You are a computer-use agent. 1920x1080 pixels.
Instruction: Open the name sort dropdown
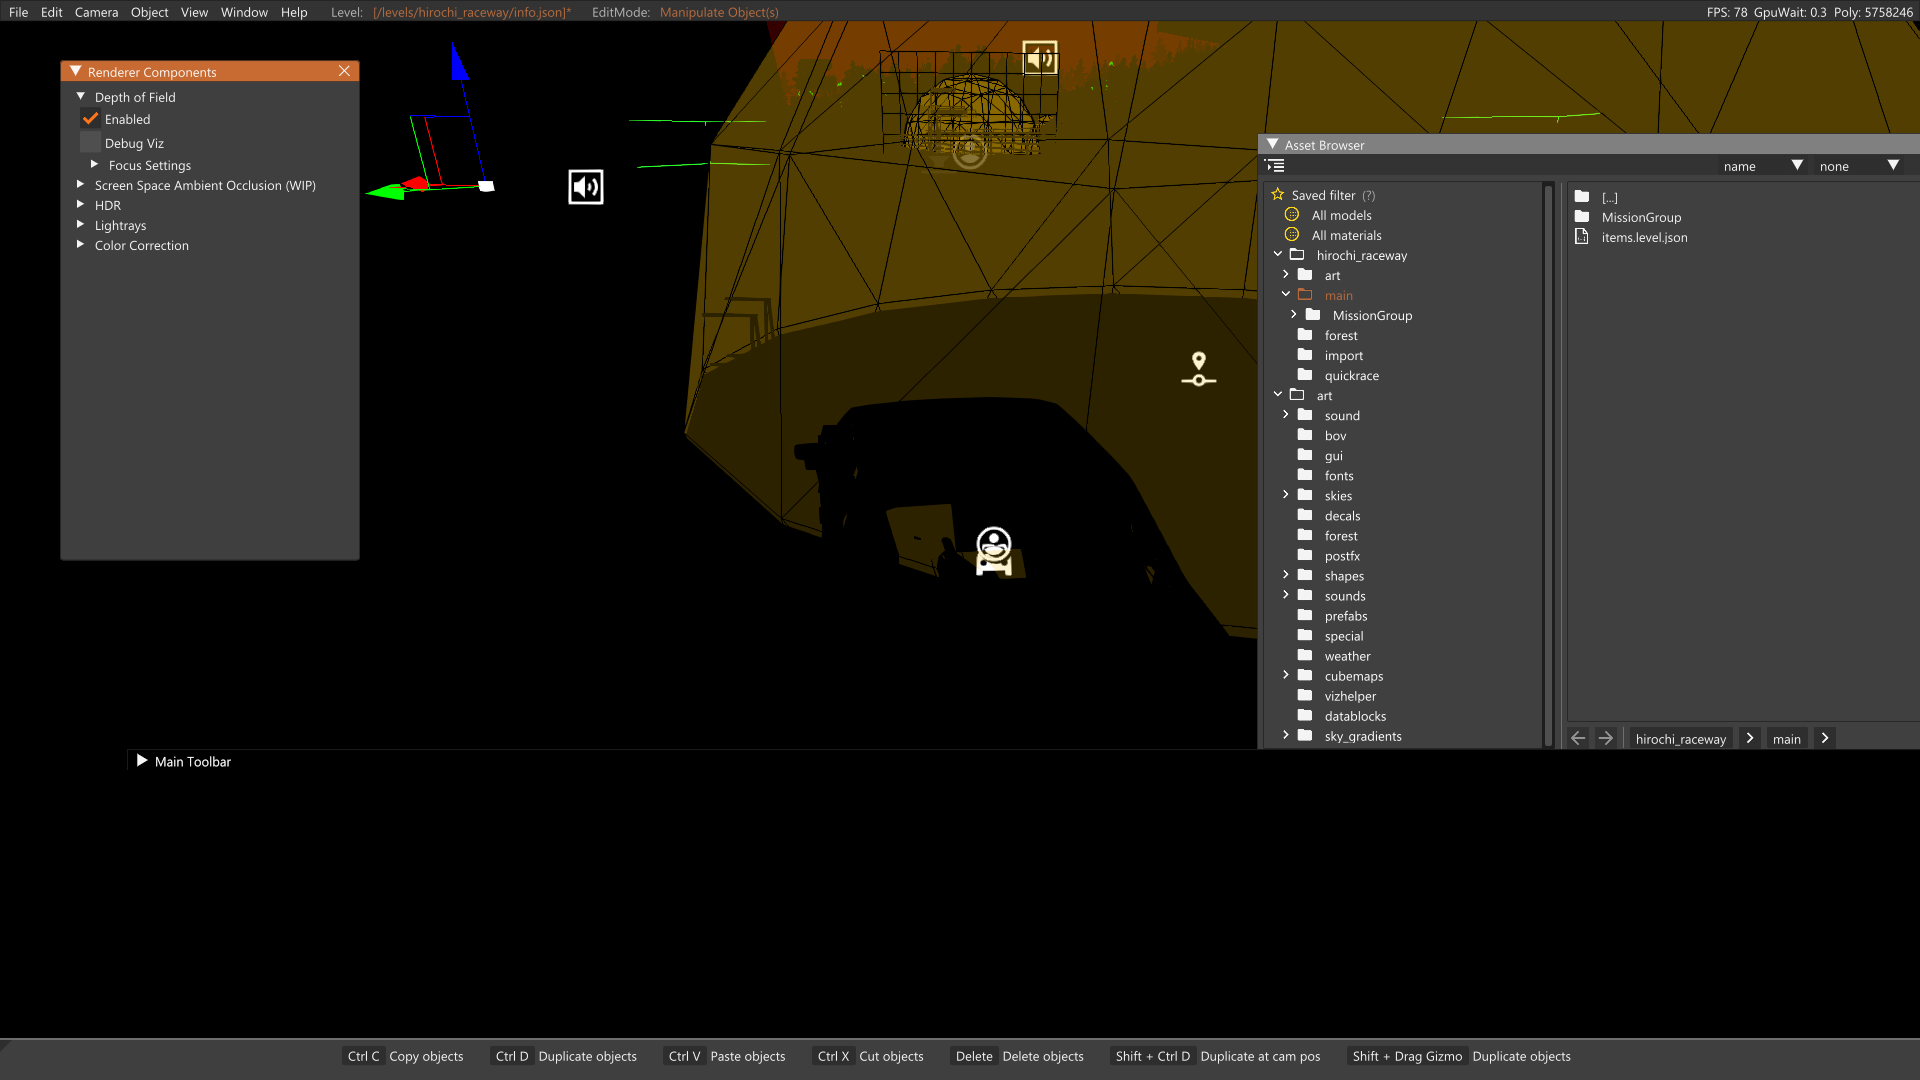(1763, 166)
